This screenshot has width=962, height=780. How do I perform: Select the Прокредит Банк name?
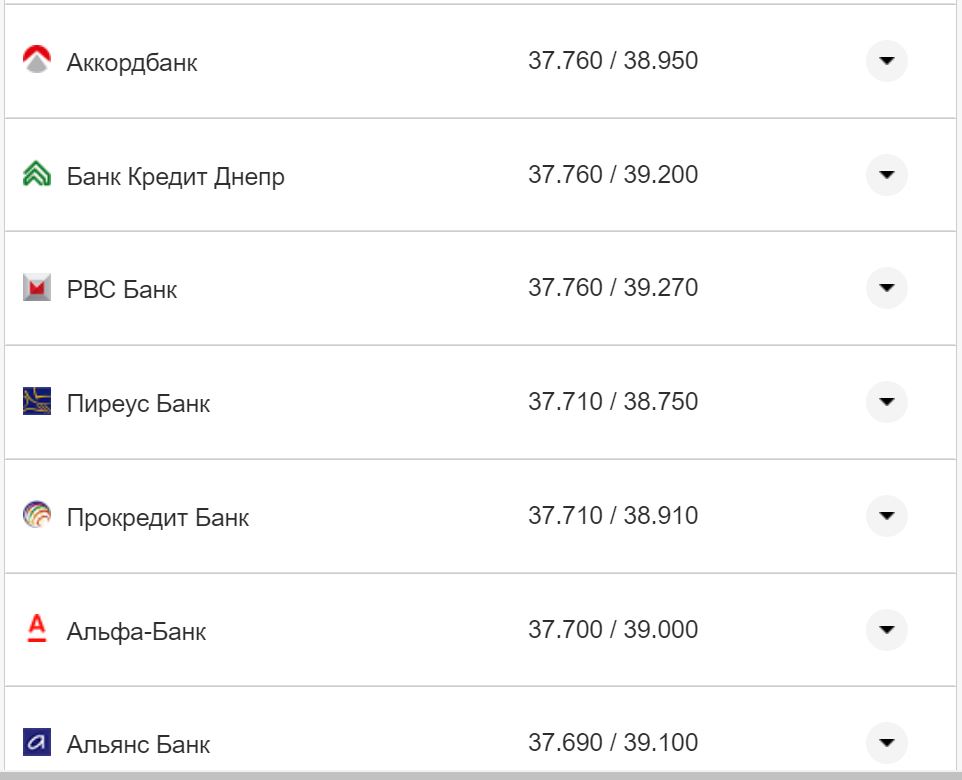pyautogui.click(x=158, y=518)
